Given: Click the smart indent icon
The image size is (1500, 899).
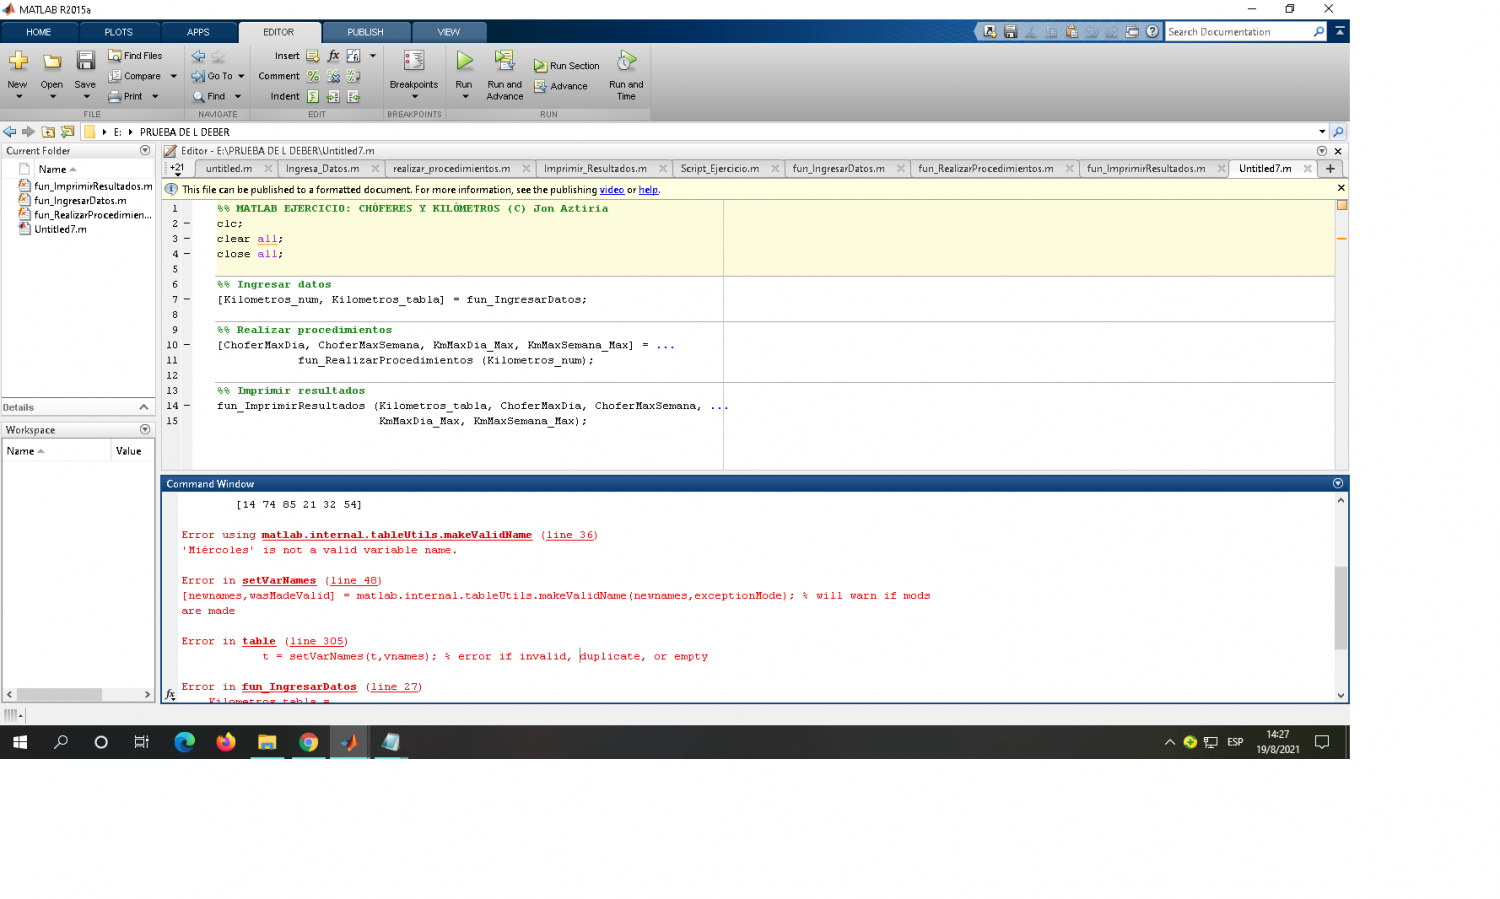Looking at the screenshot, I should click(313, 97).
